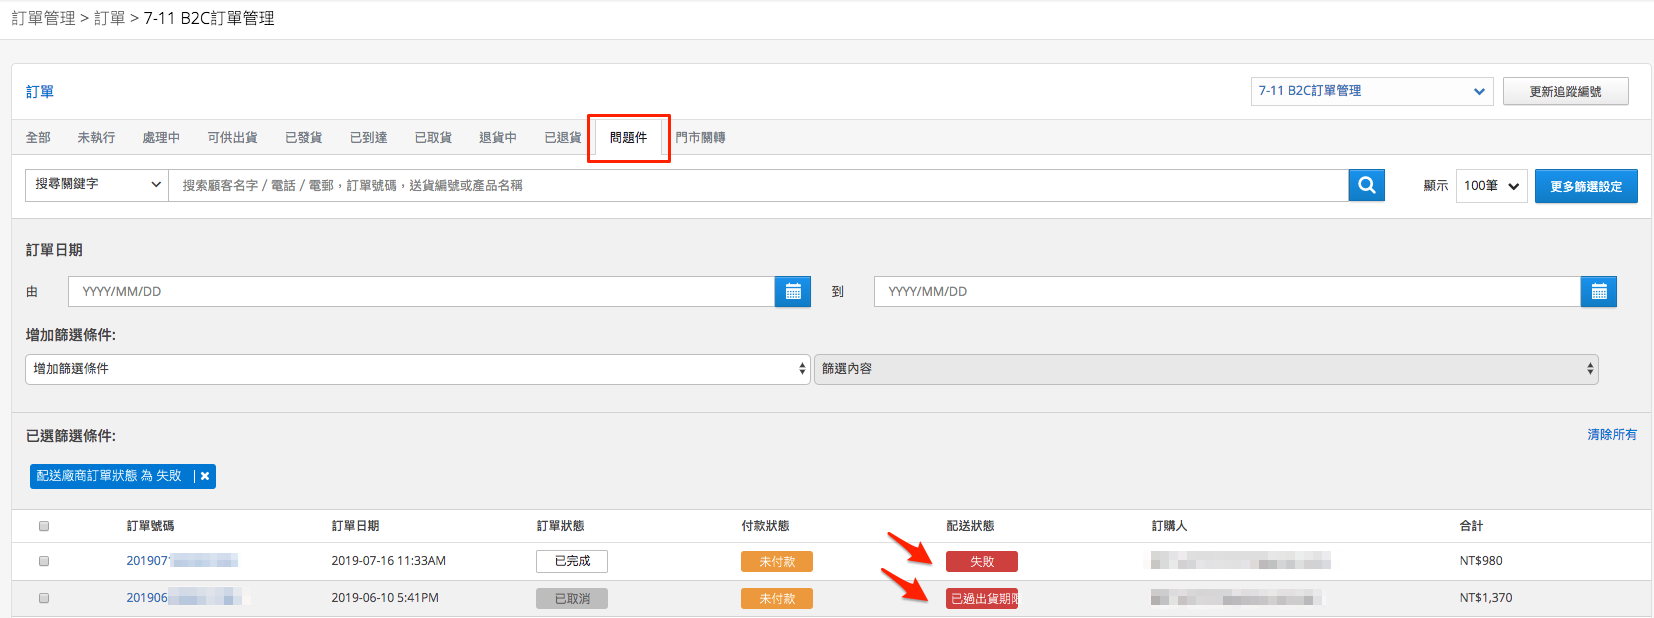Click the end date YYYY/MM/DD field
This screenshot has width=1654, height=618.
pyautogui.click(x=1227, y=291)
